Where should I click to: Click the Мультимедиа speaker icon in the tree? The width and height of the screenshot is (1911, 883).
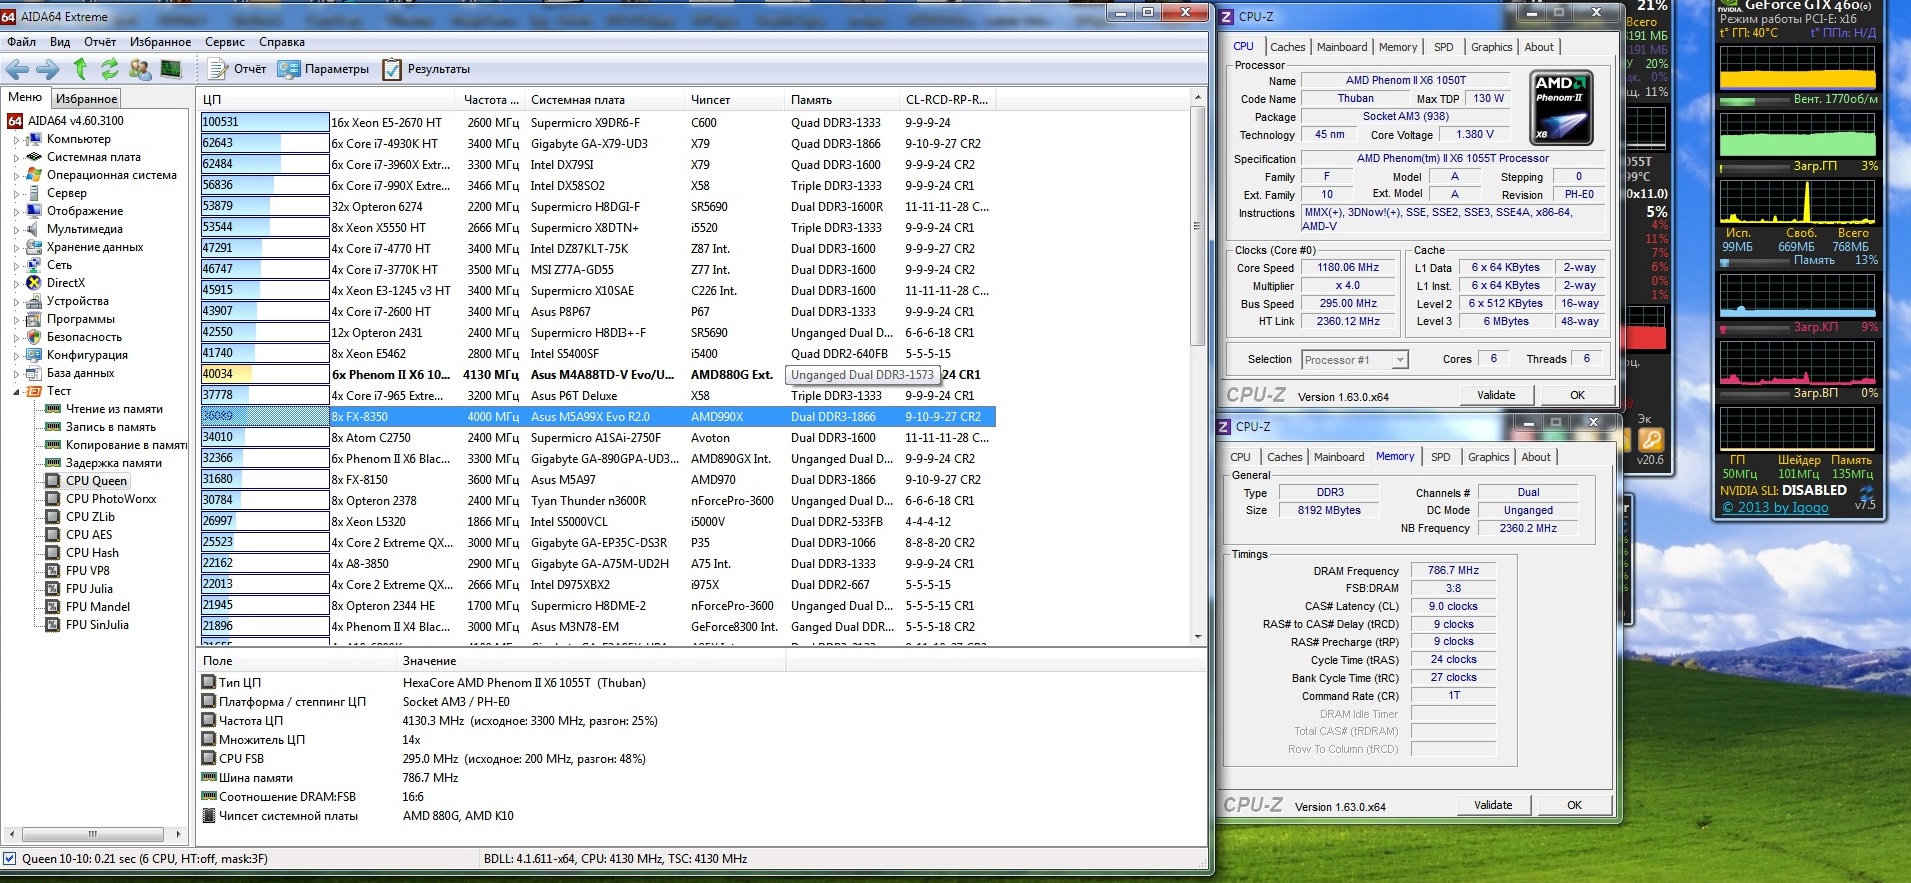click(x=34, y=229)
